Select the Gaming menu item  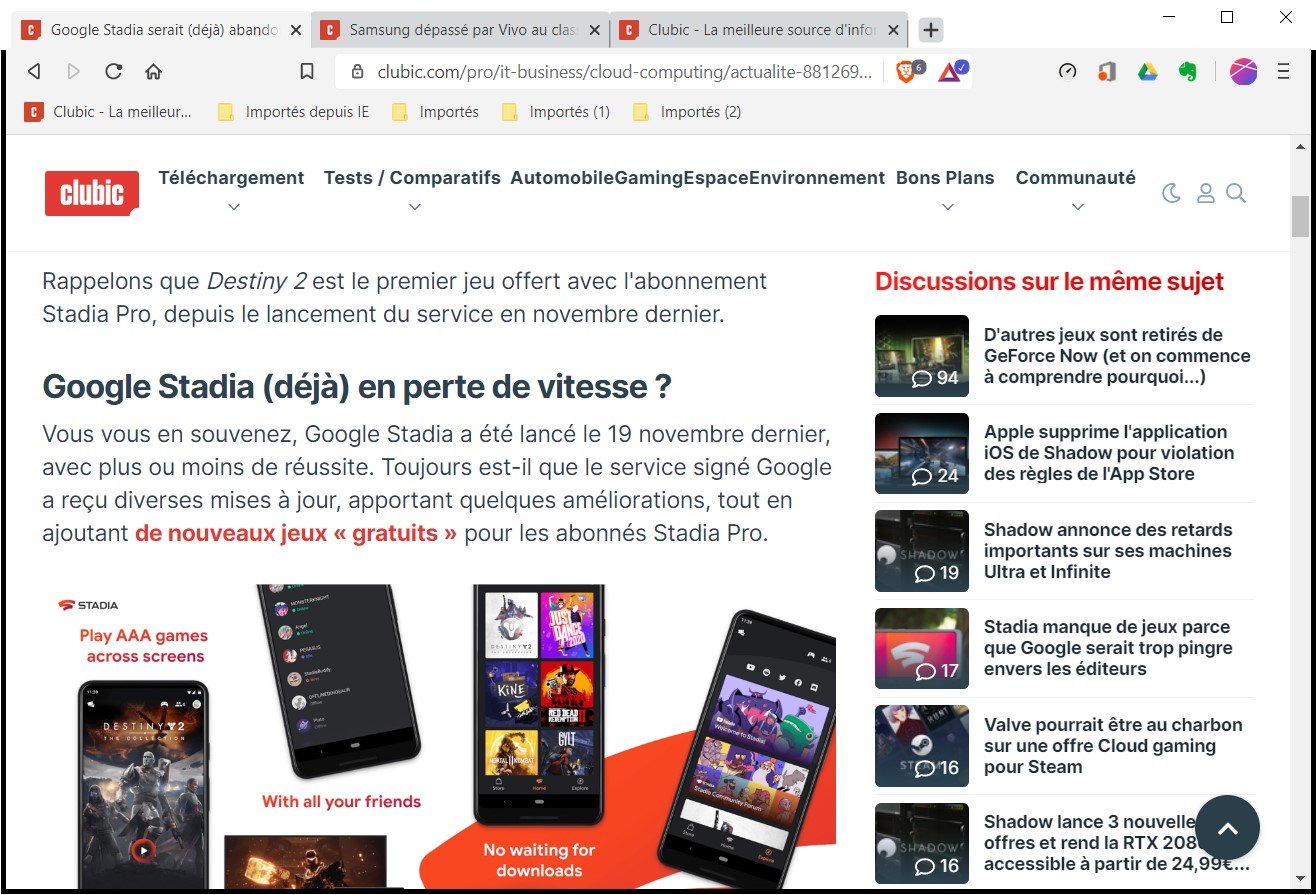[x=647, y=178]
